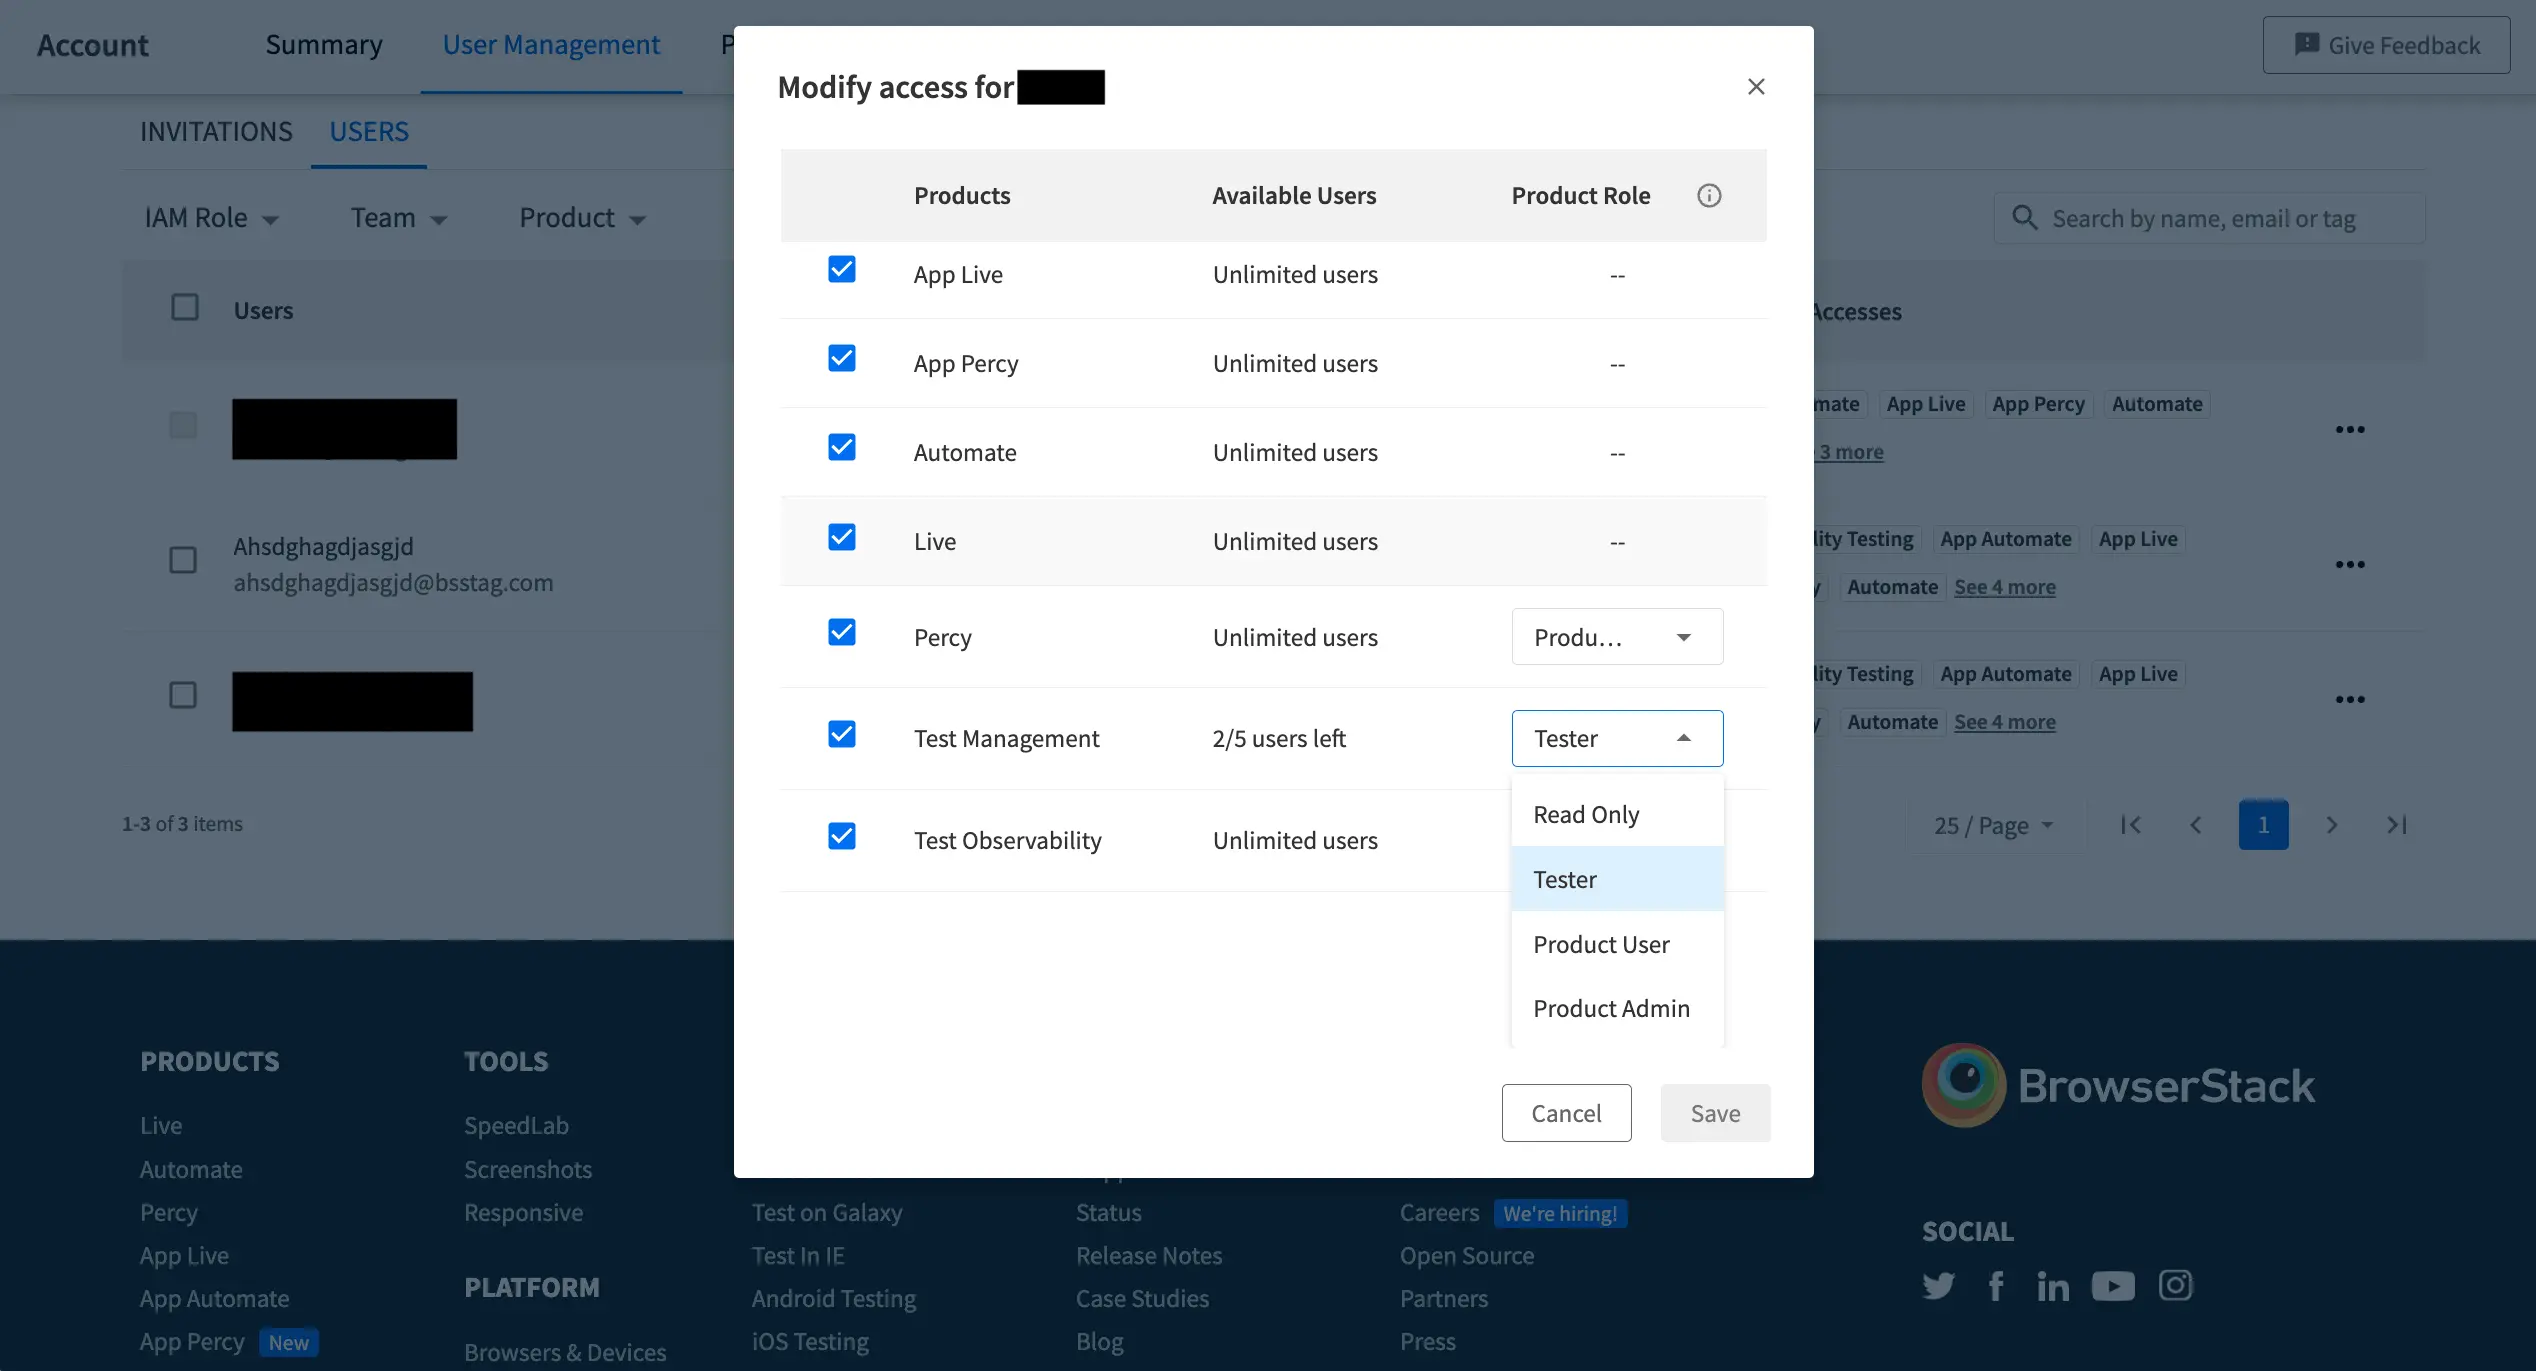Choose Read Only from role list
This screenshot has height=1371, width=2536.
point(1586,814)
